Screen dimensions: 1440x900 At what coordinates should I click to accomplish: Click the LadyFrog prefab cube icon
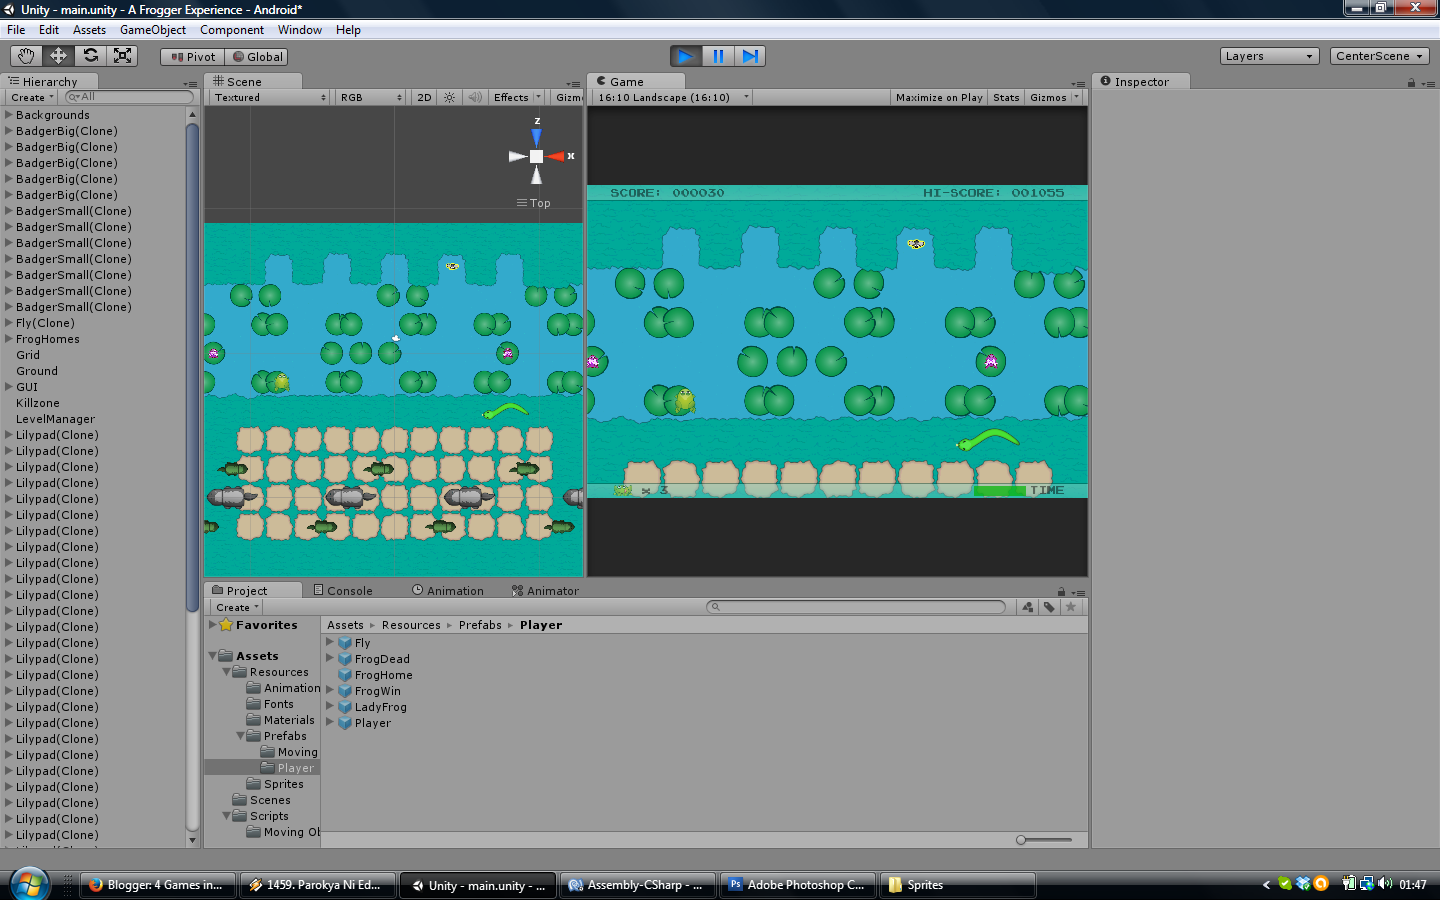345,707
